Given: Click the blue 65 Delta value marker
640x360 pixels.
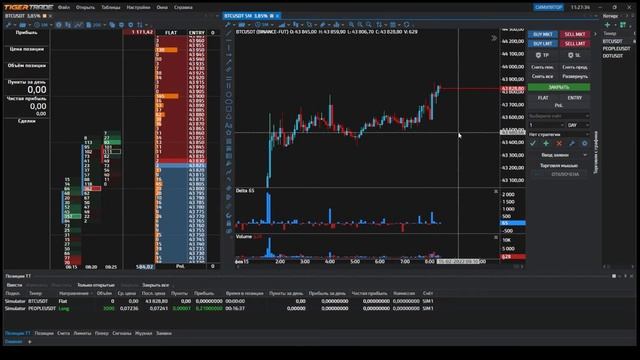Looking at the screenshot, I should 513,223.
